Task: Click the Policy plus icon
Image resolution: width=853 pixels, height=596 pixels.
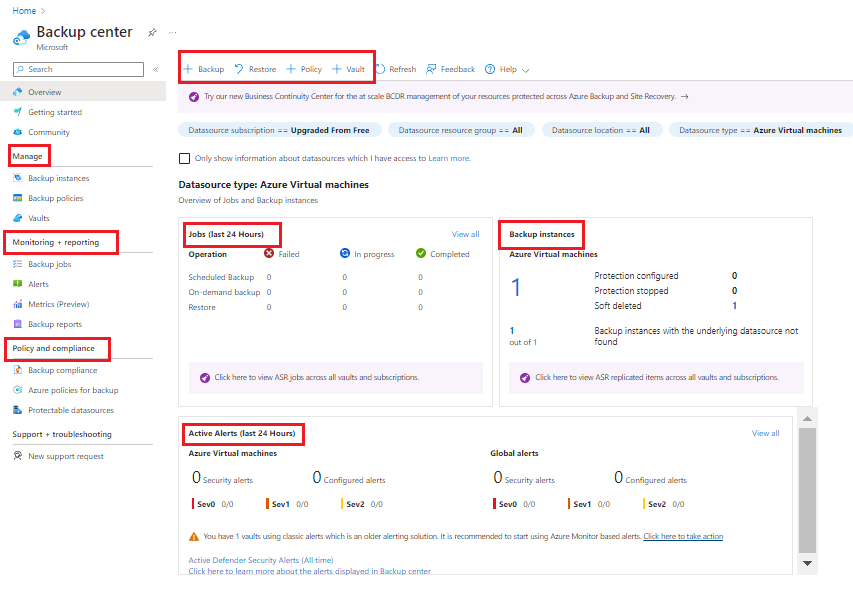Action: coord(290,69)
